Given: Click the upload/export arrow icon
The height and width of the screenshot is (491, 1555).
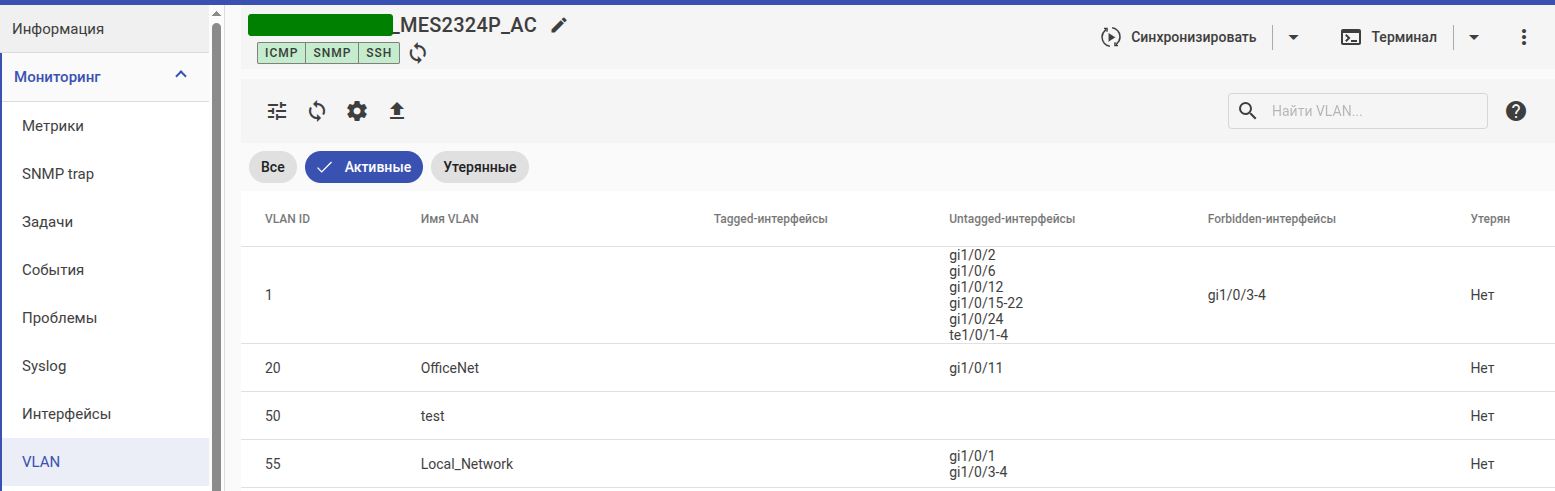Looking at the screenshot, I should [x=397, y=111].
